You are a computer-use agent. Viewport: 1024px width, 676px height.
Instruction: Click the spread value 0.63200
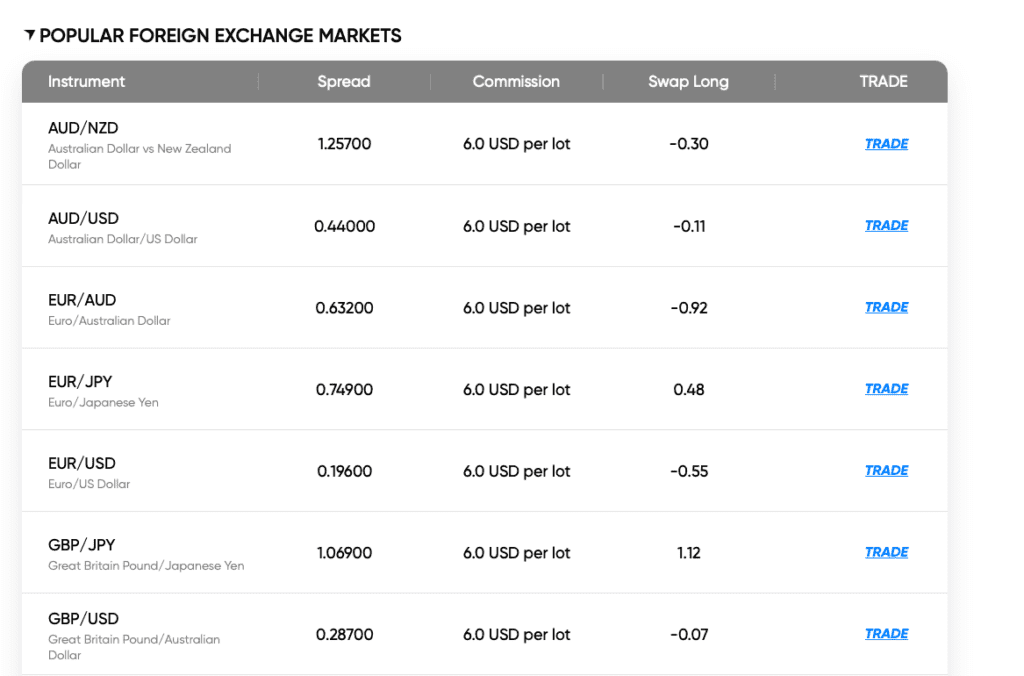(x=344, y=308)
